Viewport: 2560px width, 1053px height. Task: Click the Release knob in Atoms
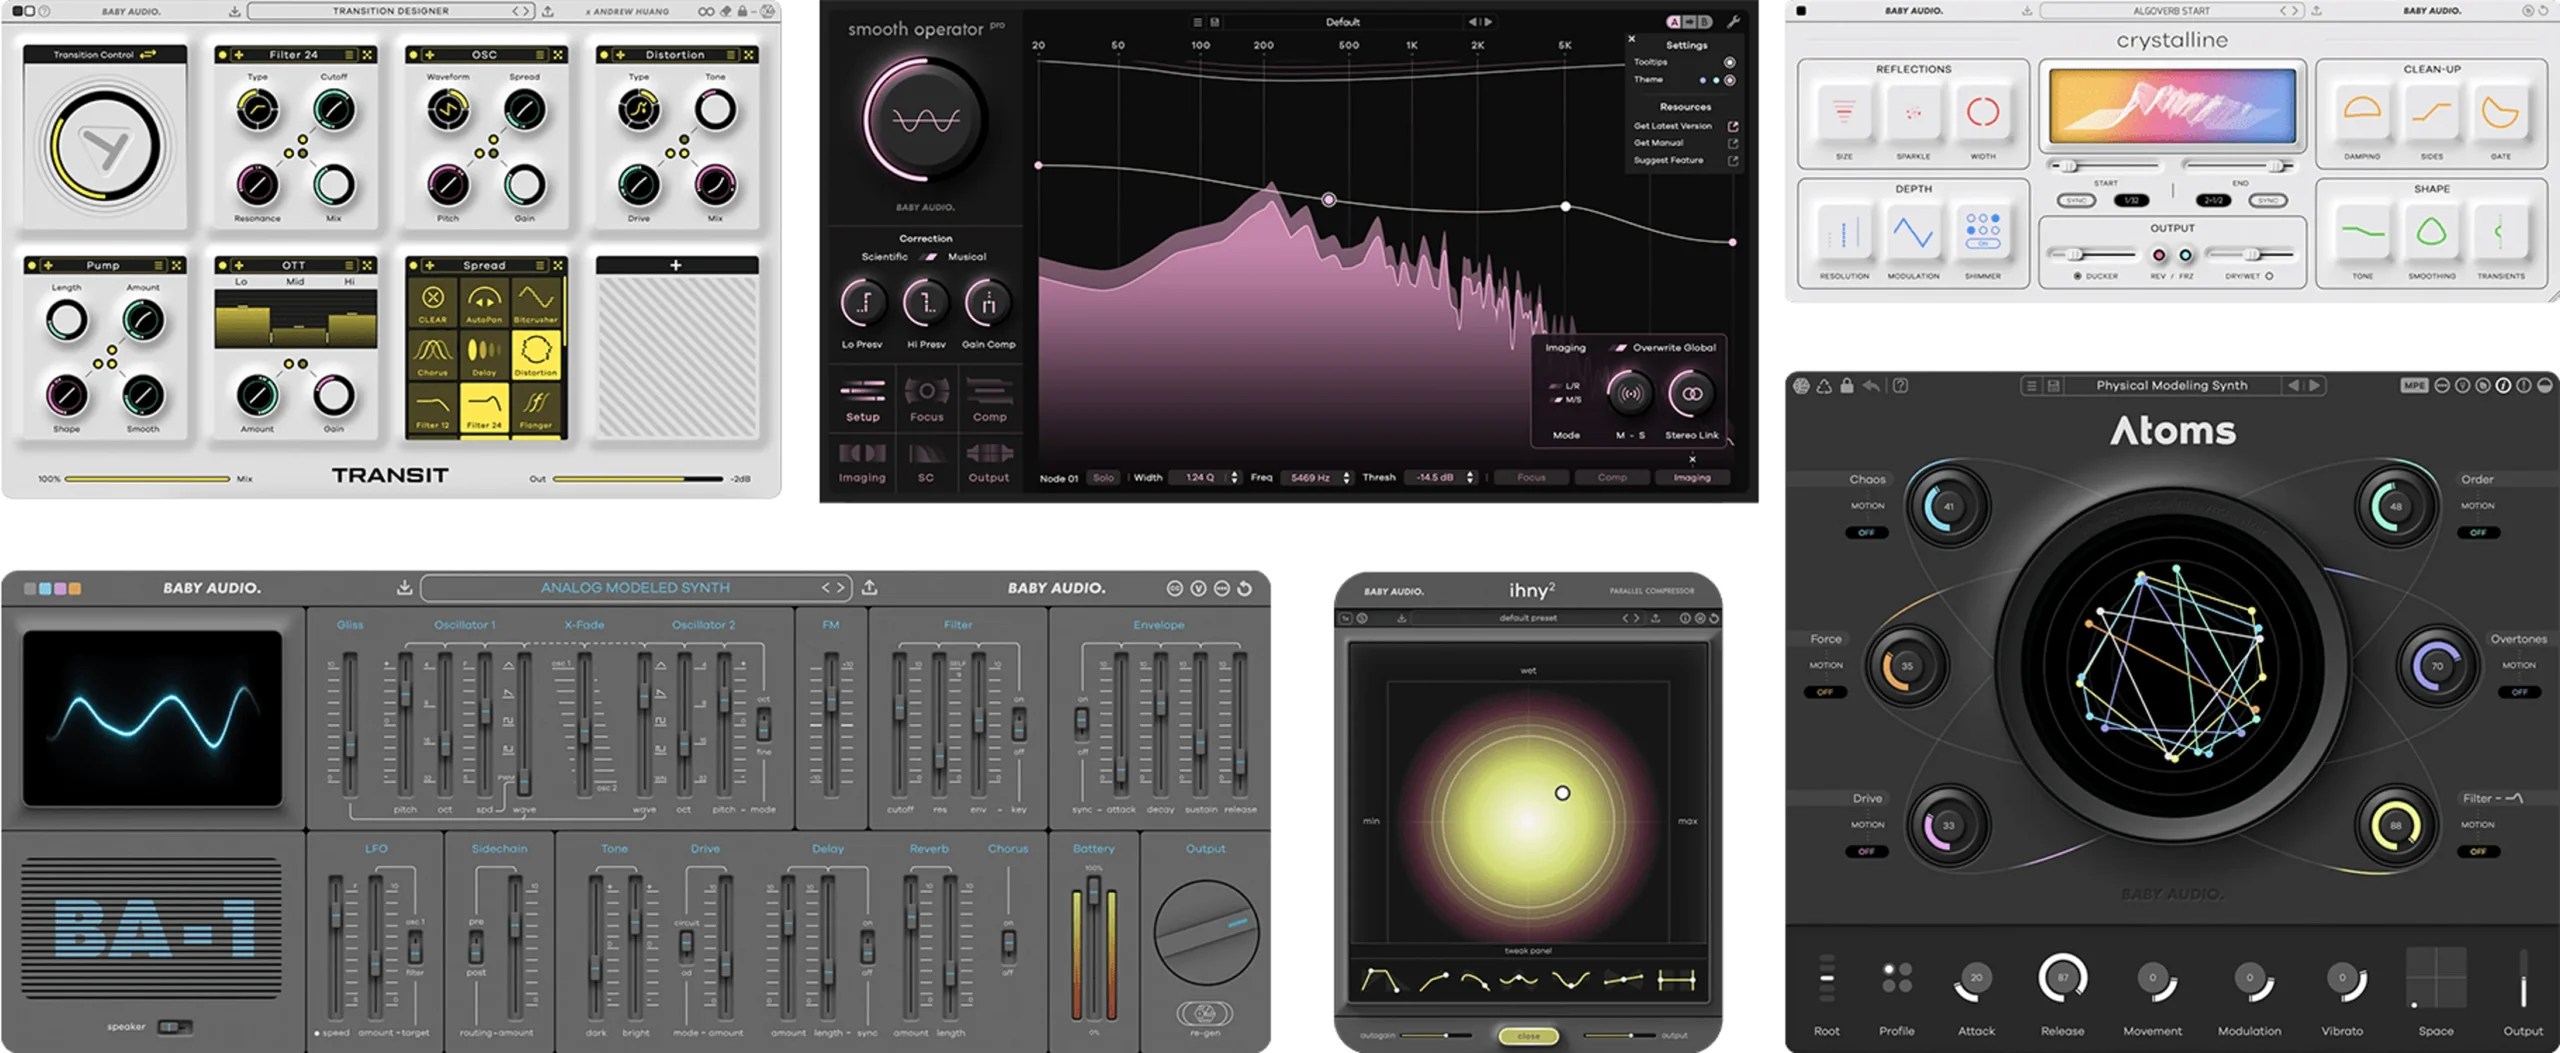click(x=2062, y=978)
